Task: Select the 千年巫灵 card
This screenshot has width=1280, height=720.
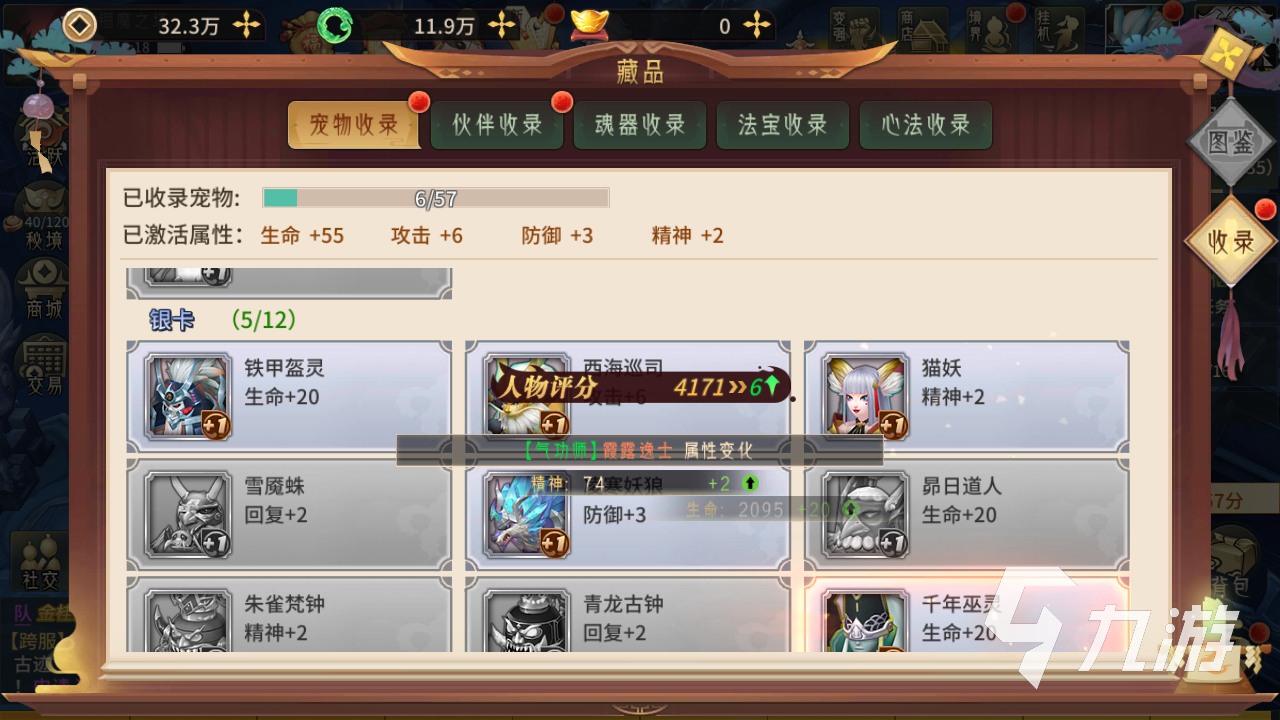Action: [x=966, y=616]
